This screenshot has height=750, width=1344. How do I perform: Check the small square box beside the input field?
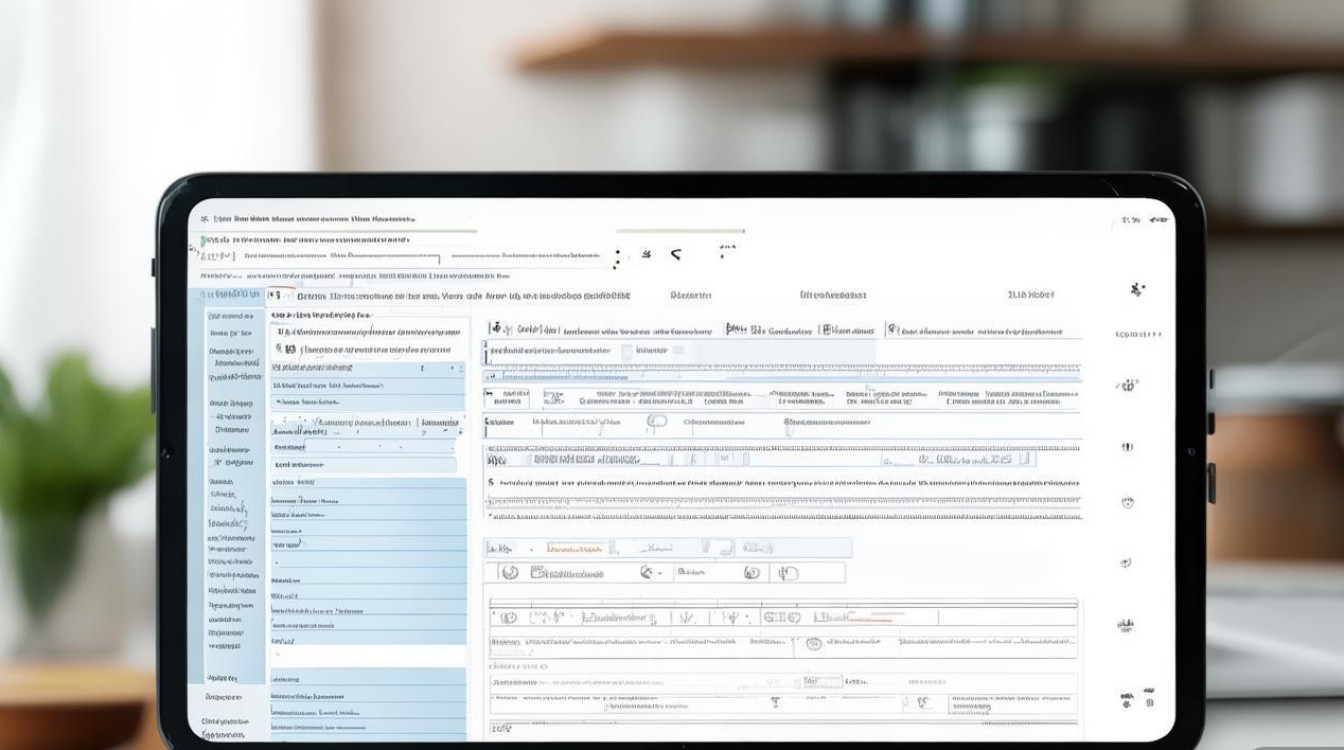pyautogui.click(x=627, y=351)
